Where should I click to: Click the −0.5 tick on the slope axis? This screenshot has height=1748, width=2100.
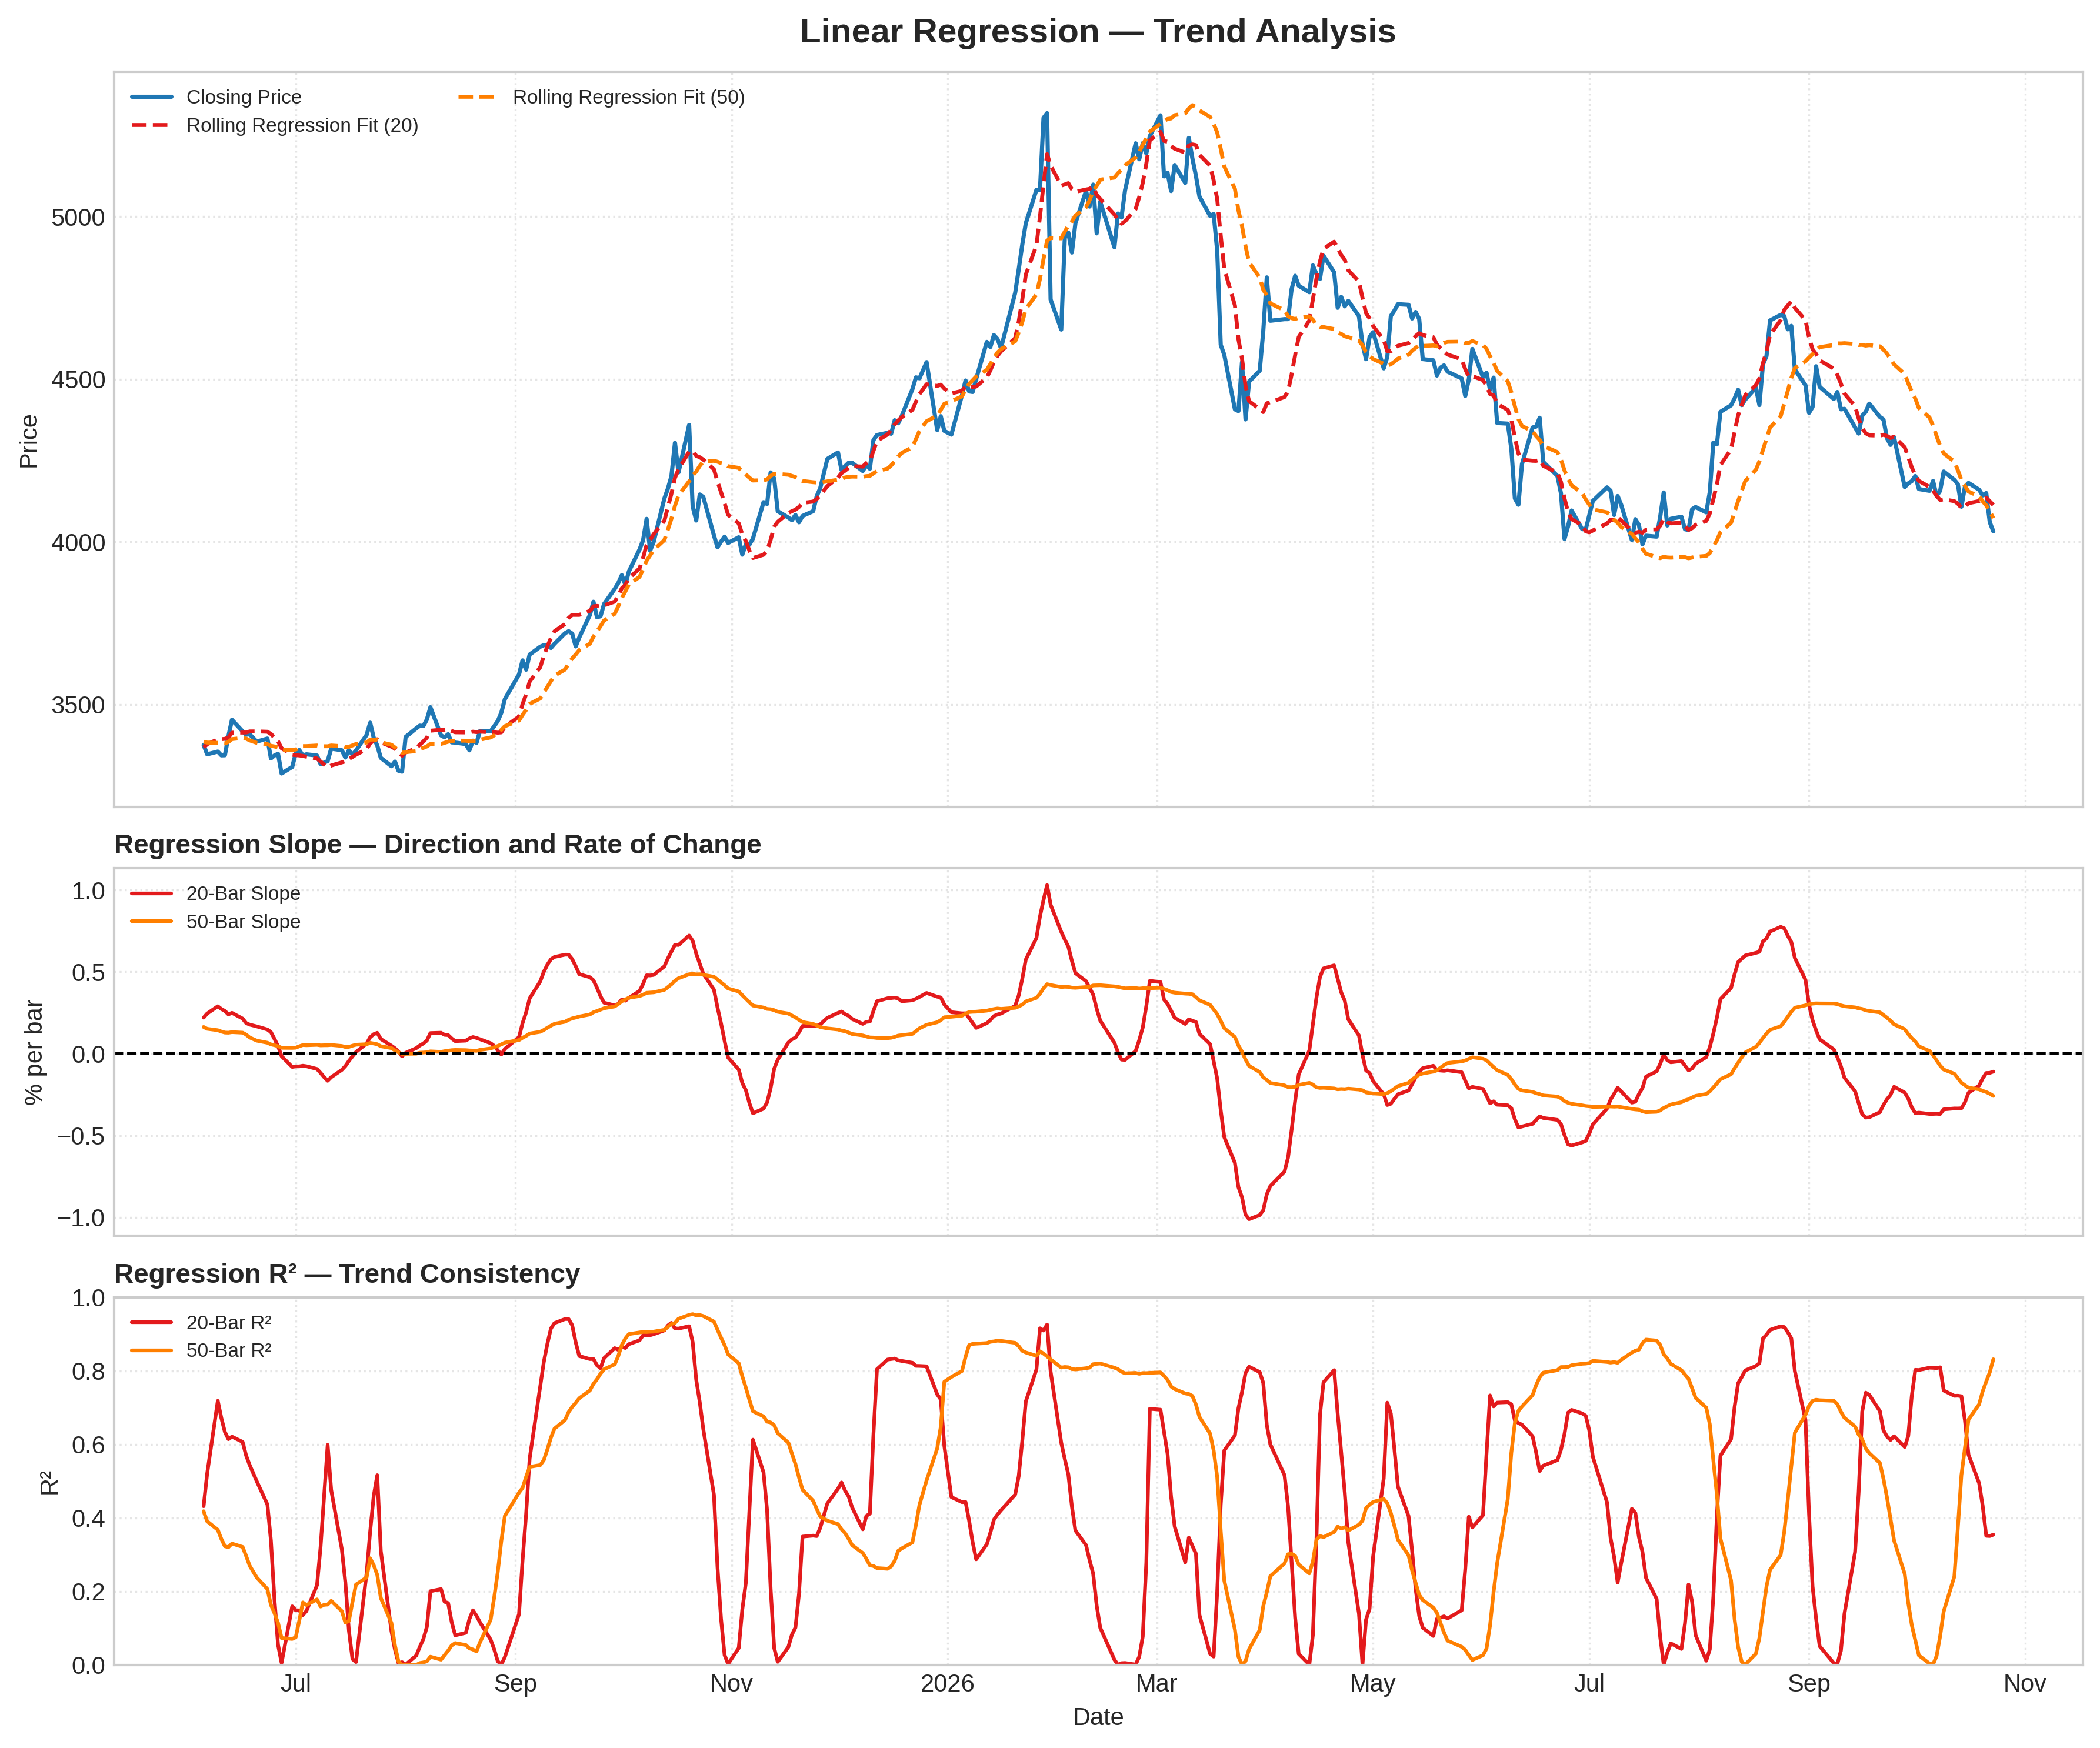80,1136
